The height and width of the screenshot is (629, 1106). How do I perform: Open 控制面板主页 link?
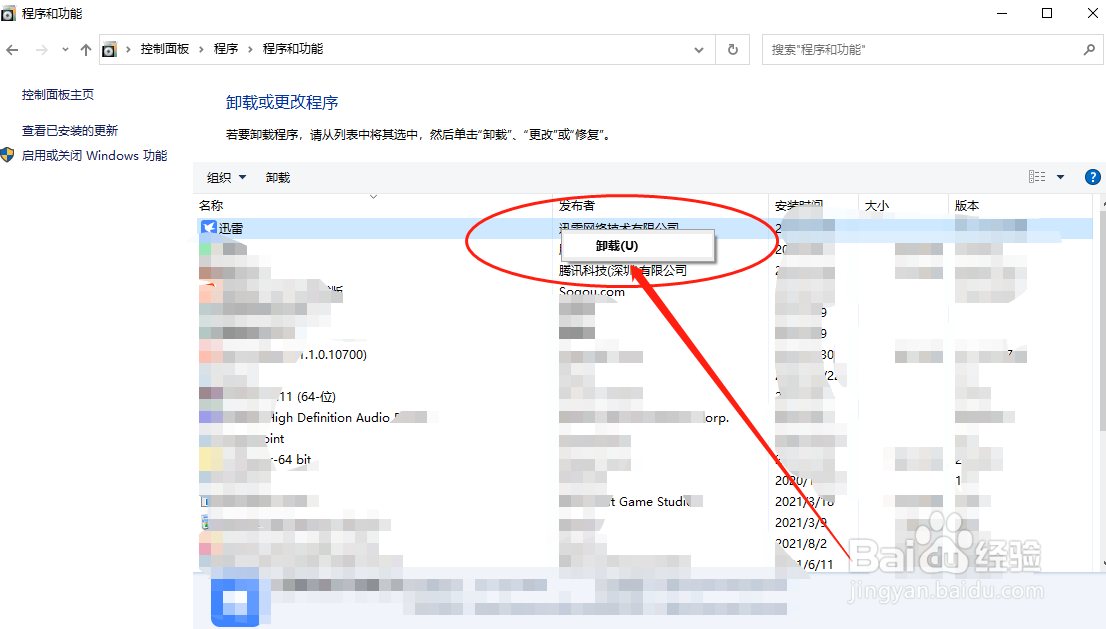[x=58, y=94]
